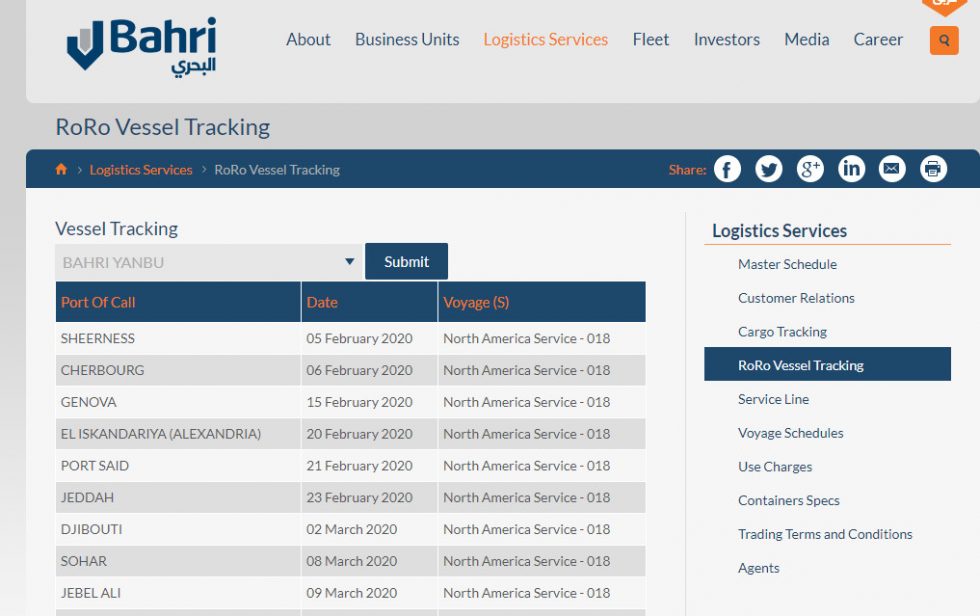Open Trading Terms and Conditions link

pos(824,534)
